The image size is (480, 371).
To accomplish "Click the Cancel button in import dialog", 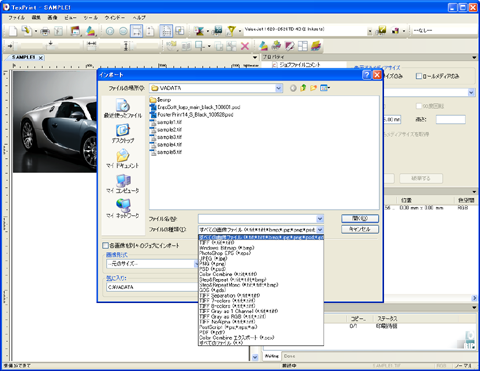I will (x=360, y=229).
